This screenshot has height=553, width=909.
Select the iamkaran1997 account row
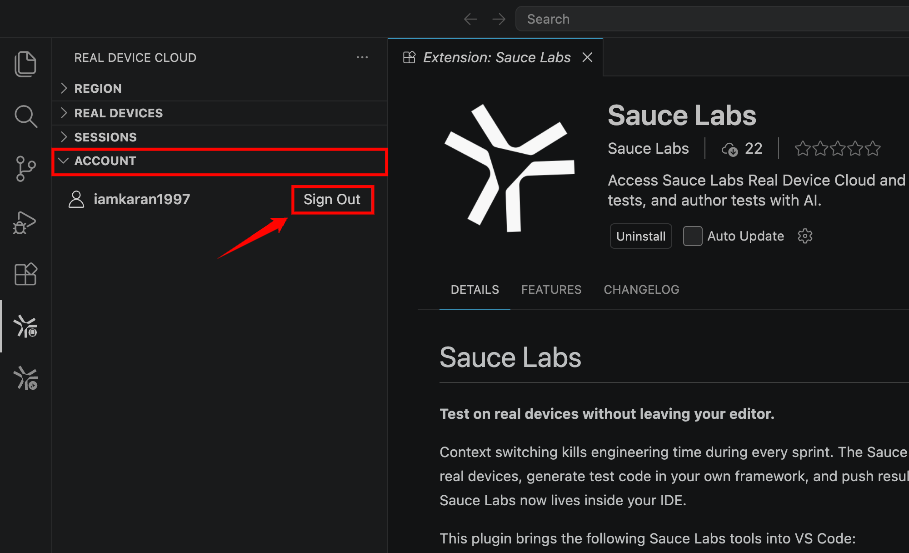219,199
